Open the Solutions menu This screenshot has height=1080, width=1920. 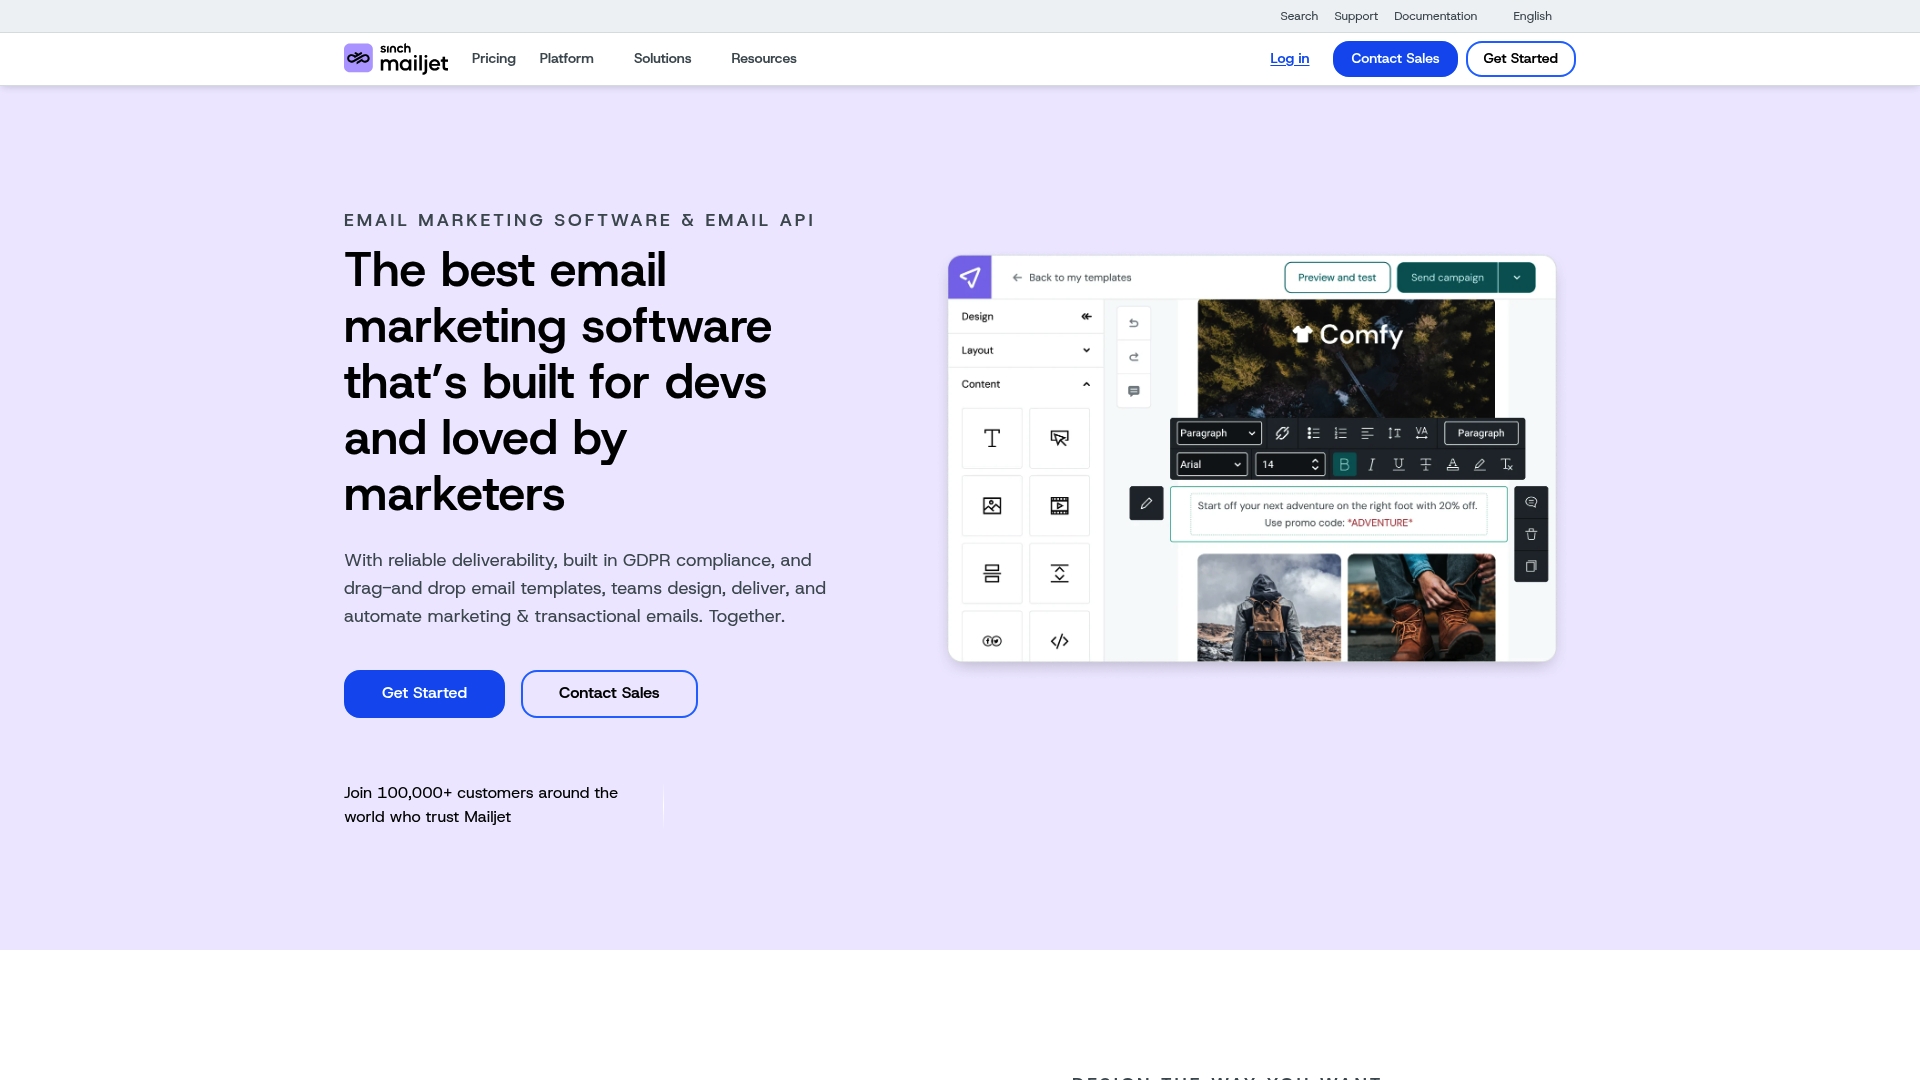coord(662,58)
